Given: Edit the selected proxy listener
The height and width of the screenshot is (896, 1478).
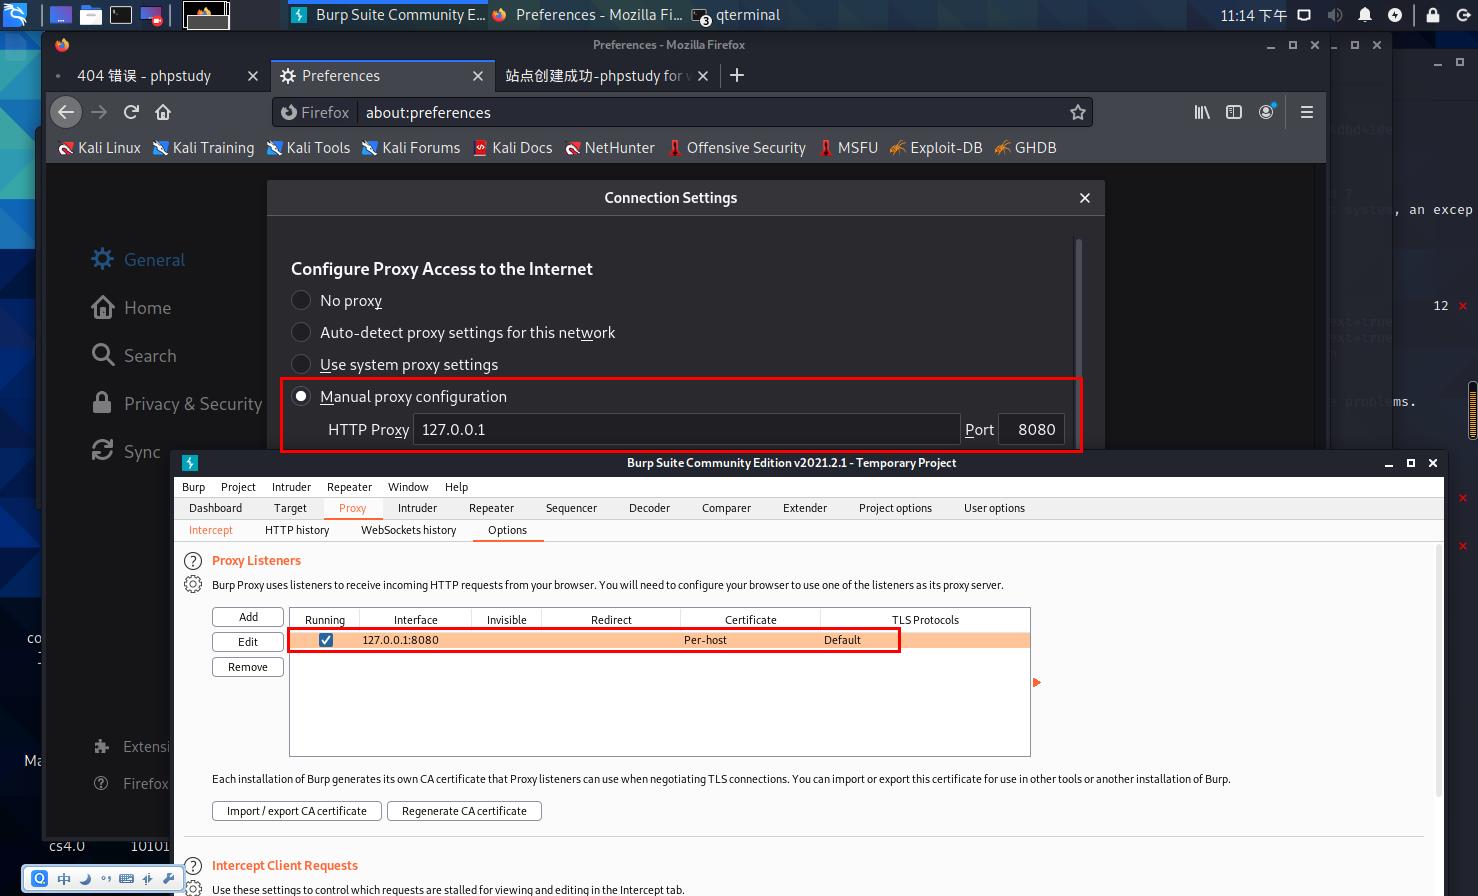Looking at the screenshot, I should coord(248,642).
